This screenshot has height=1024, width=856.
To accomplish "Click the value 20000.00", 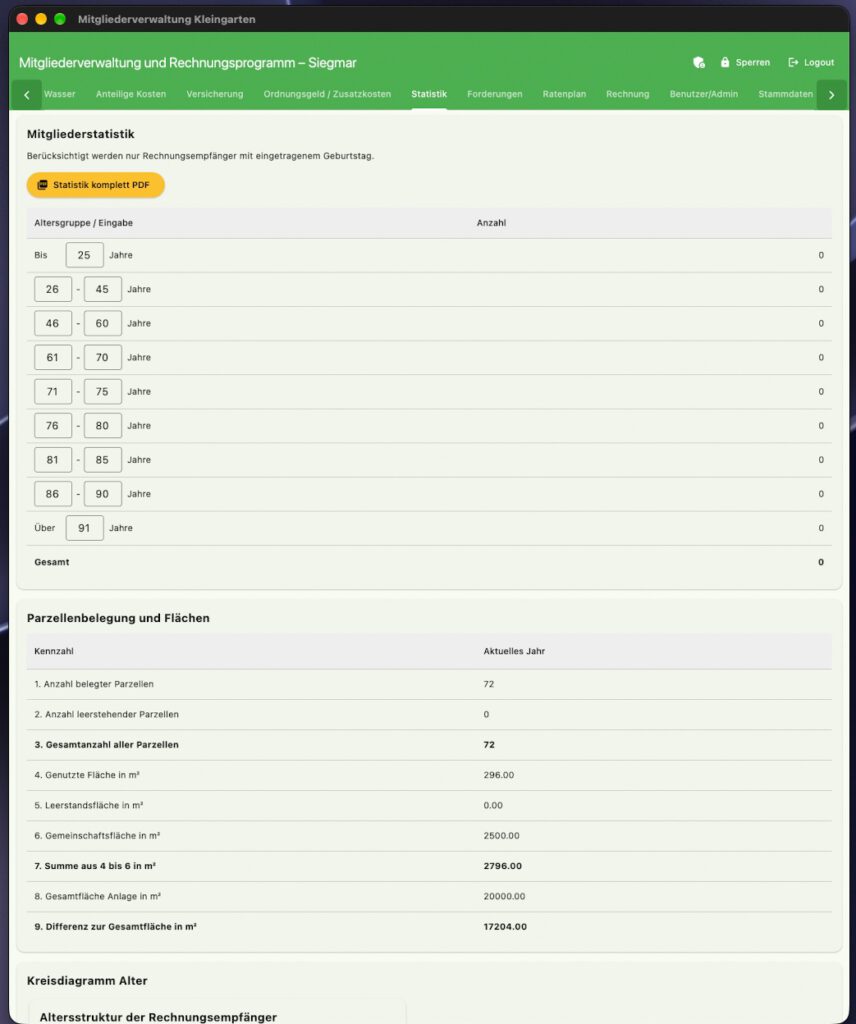I will pos(504,897).
